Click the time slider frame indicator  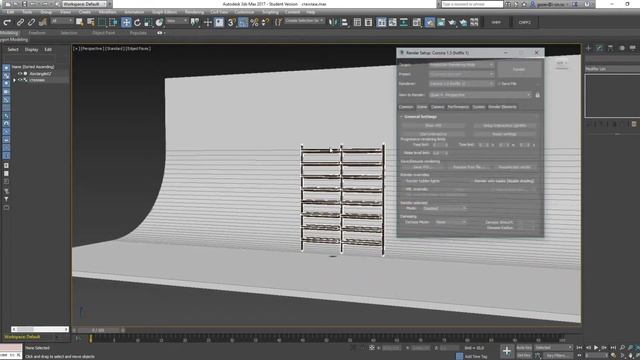coord(99,330)
